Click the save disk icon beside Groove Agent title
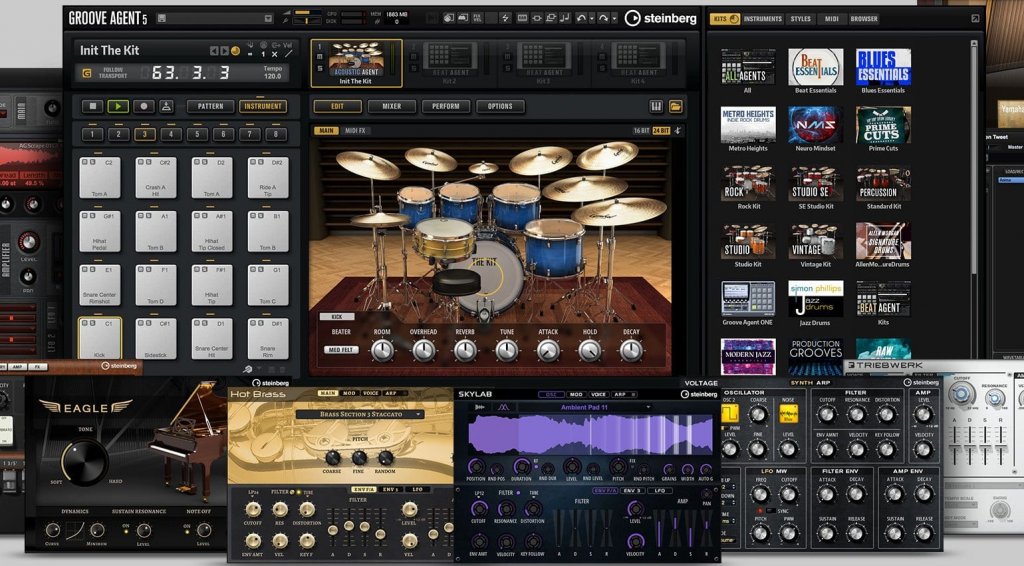The image size is (1024, 566). 161,18
